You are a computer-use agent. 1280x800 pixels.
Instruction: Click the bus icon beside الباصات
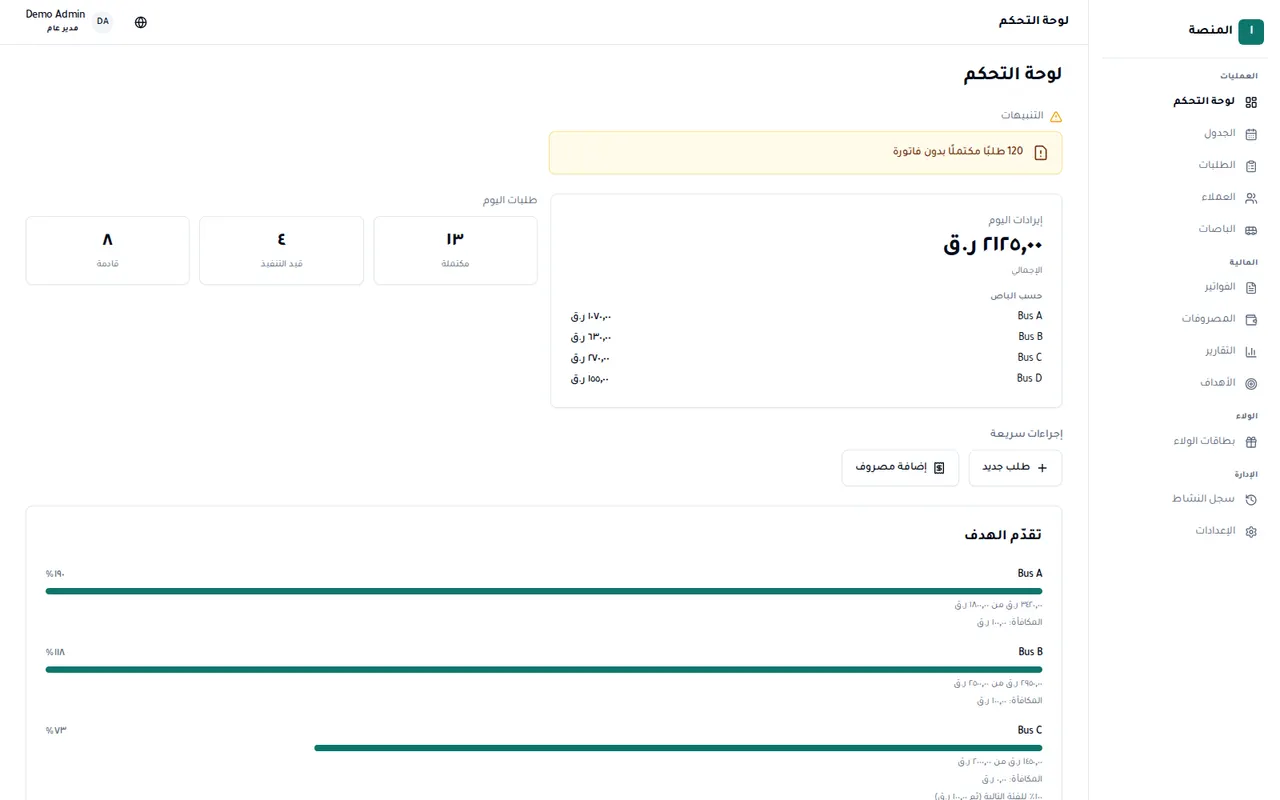[1251, 230]
